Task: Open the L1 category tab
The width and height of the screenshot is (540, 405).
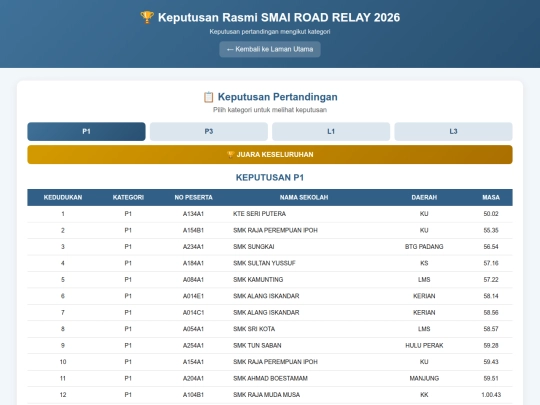Action: [331, 132]
